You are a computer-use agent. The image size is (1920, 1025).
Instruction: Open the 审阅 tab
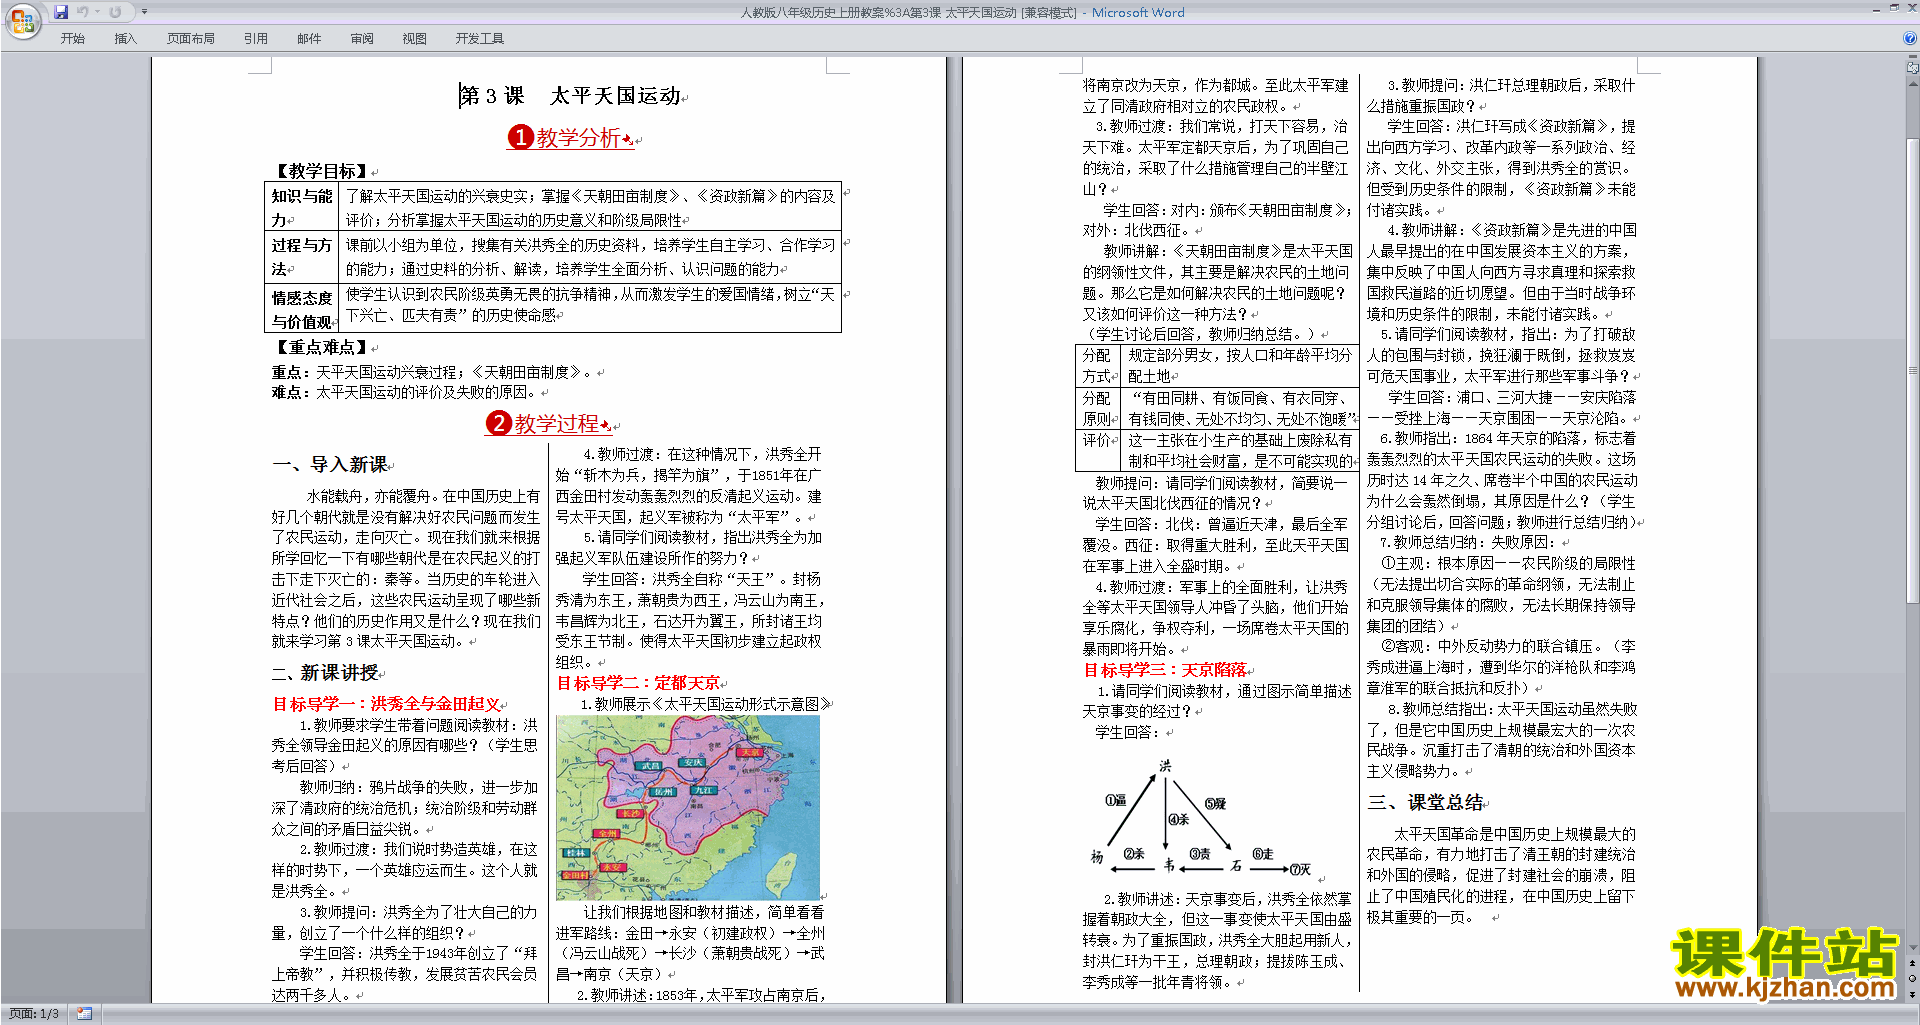(362, 39)
